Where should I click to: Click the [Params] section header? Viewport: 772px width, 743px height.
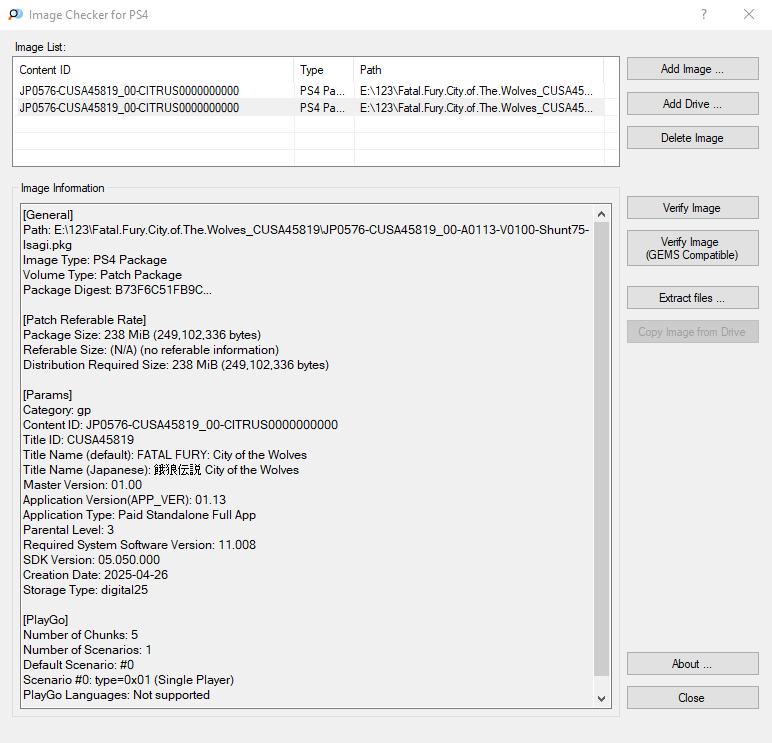point(47,395)
